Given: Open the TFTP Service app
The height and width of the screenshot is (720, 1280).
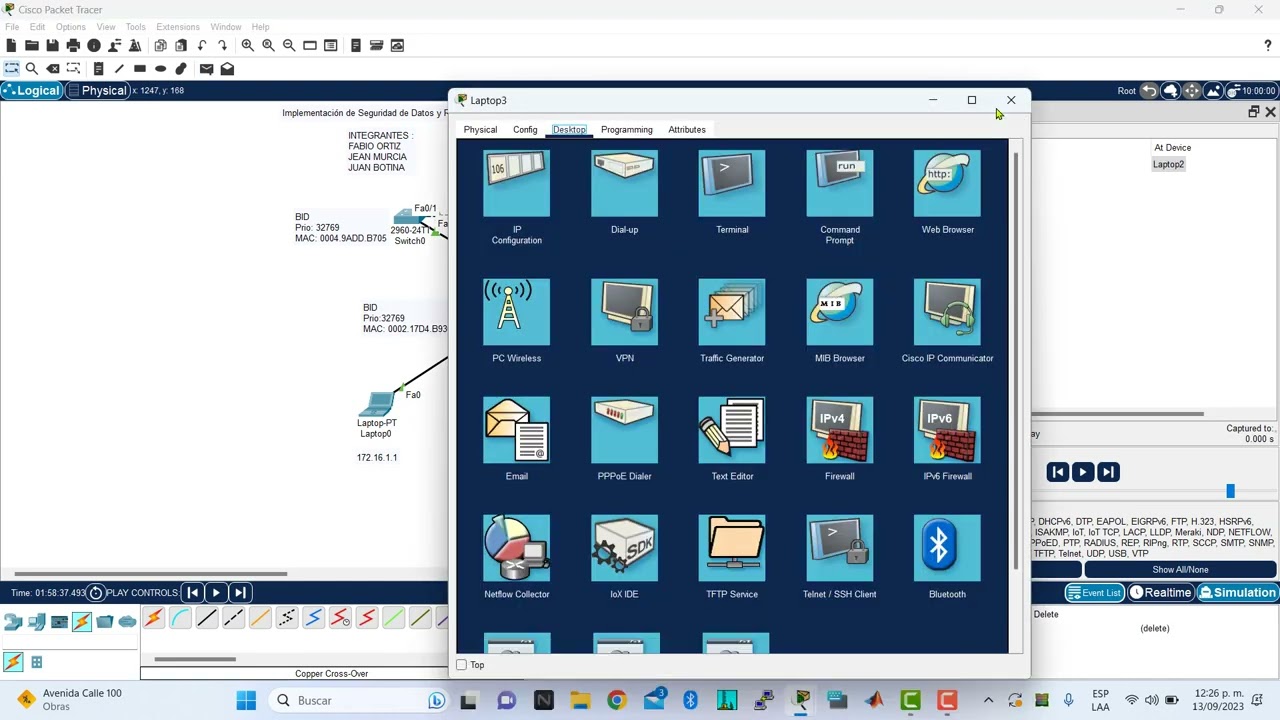Looking at the screenshot, I should 732,548.
